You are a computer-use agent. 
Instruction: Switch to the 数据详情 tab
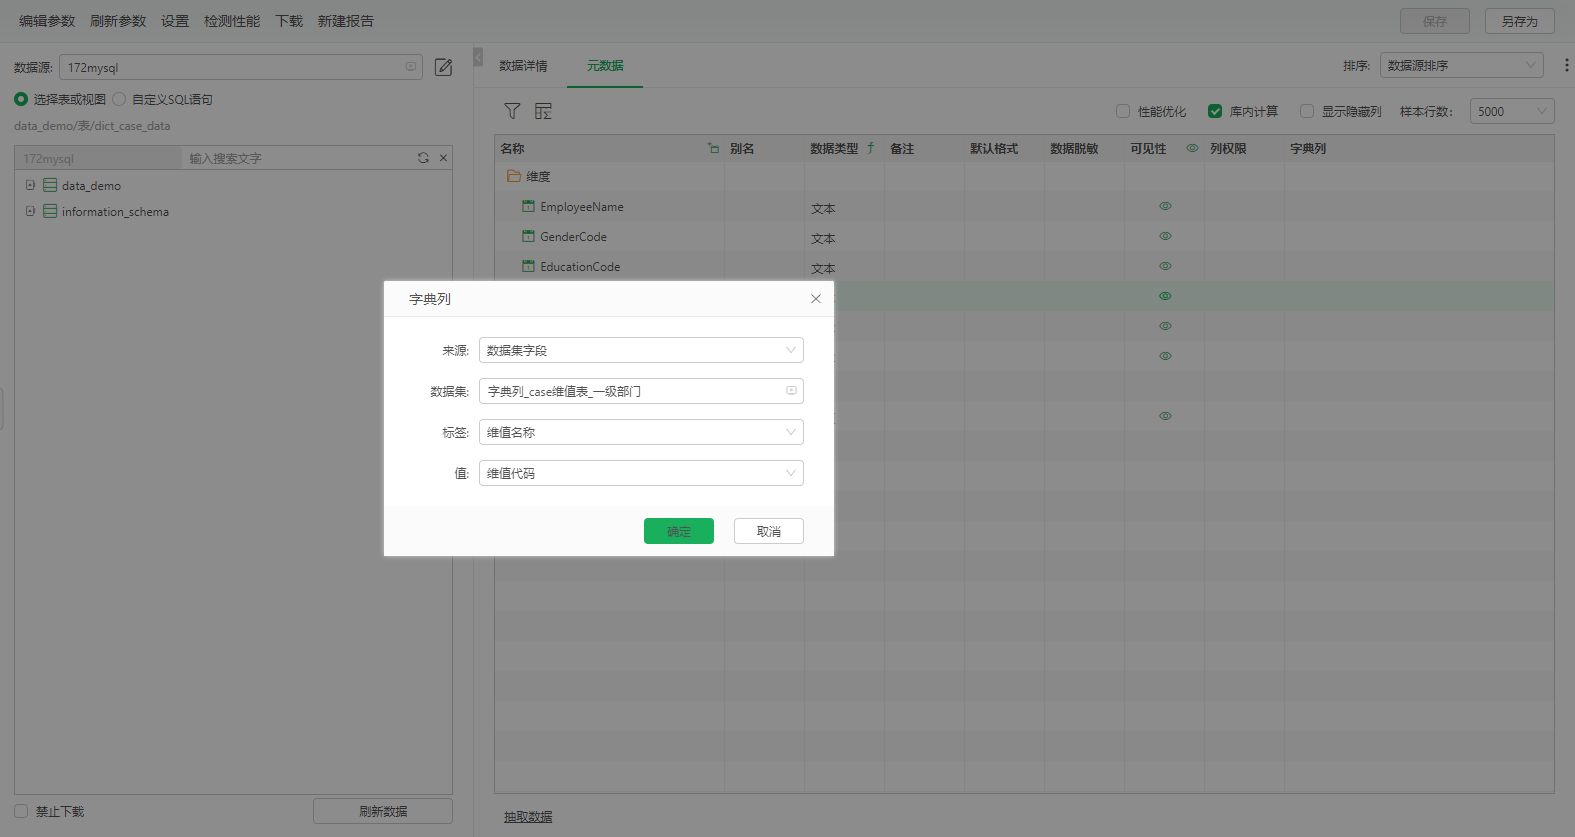tap(523, 66)
